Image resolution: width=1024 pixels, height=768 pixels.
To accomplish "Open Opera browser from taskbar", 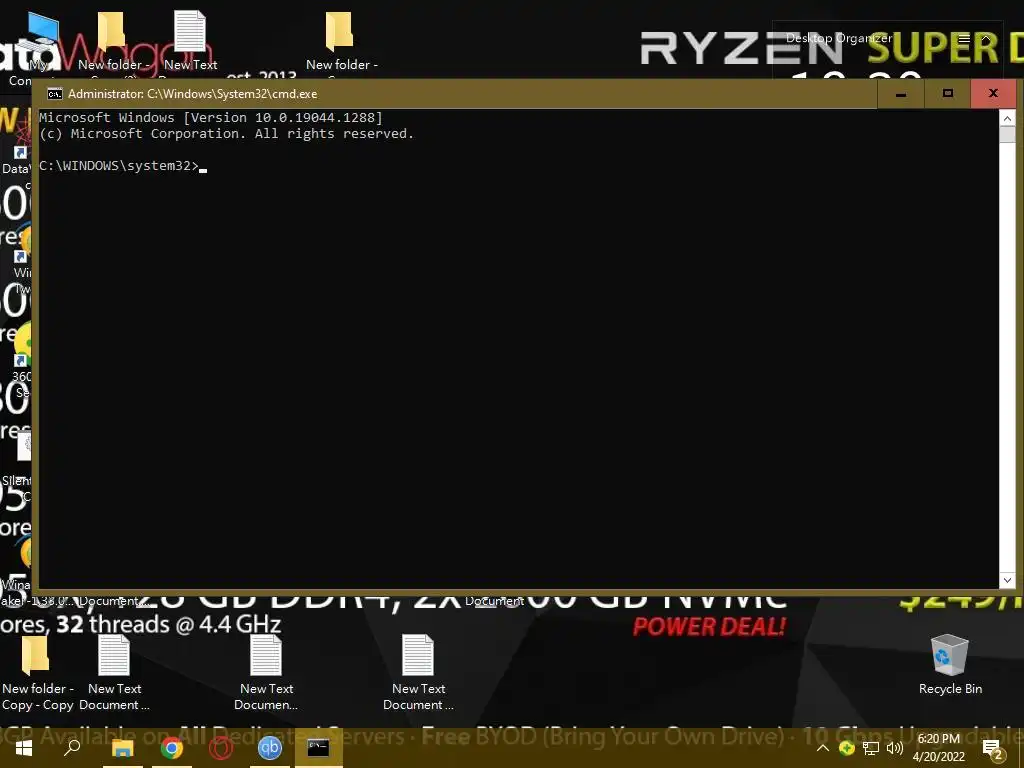I will pyautogui.click(x=221, y=748).
